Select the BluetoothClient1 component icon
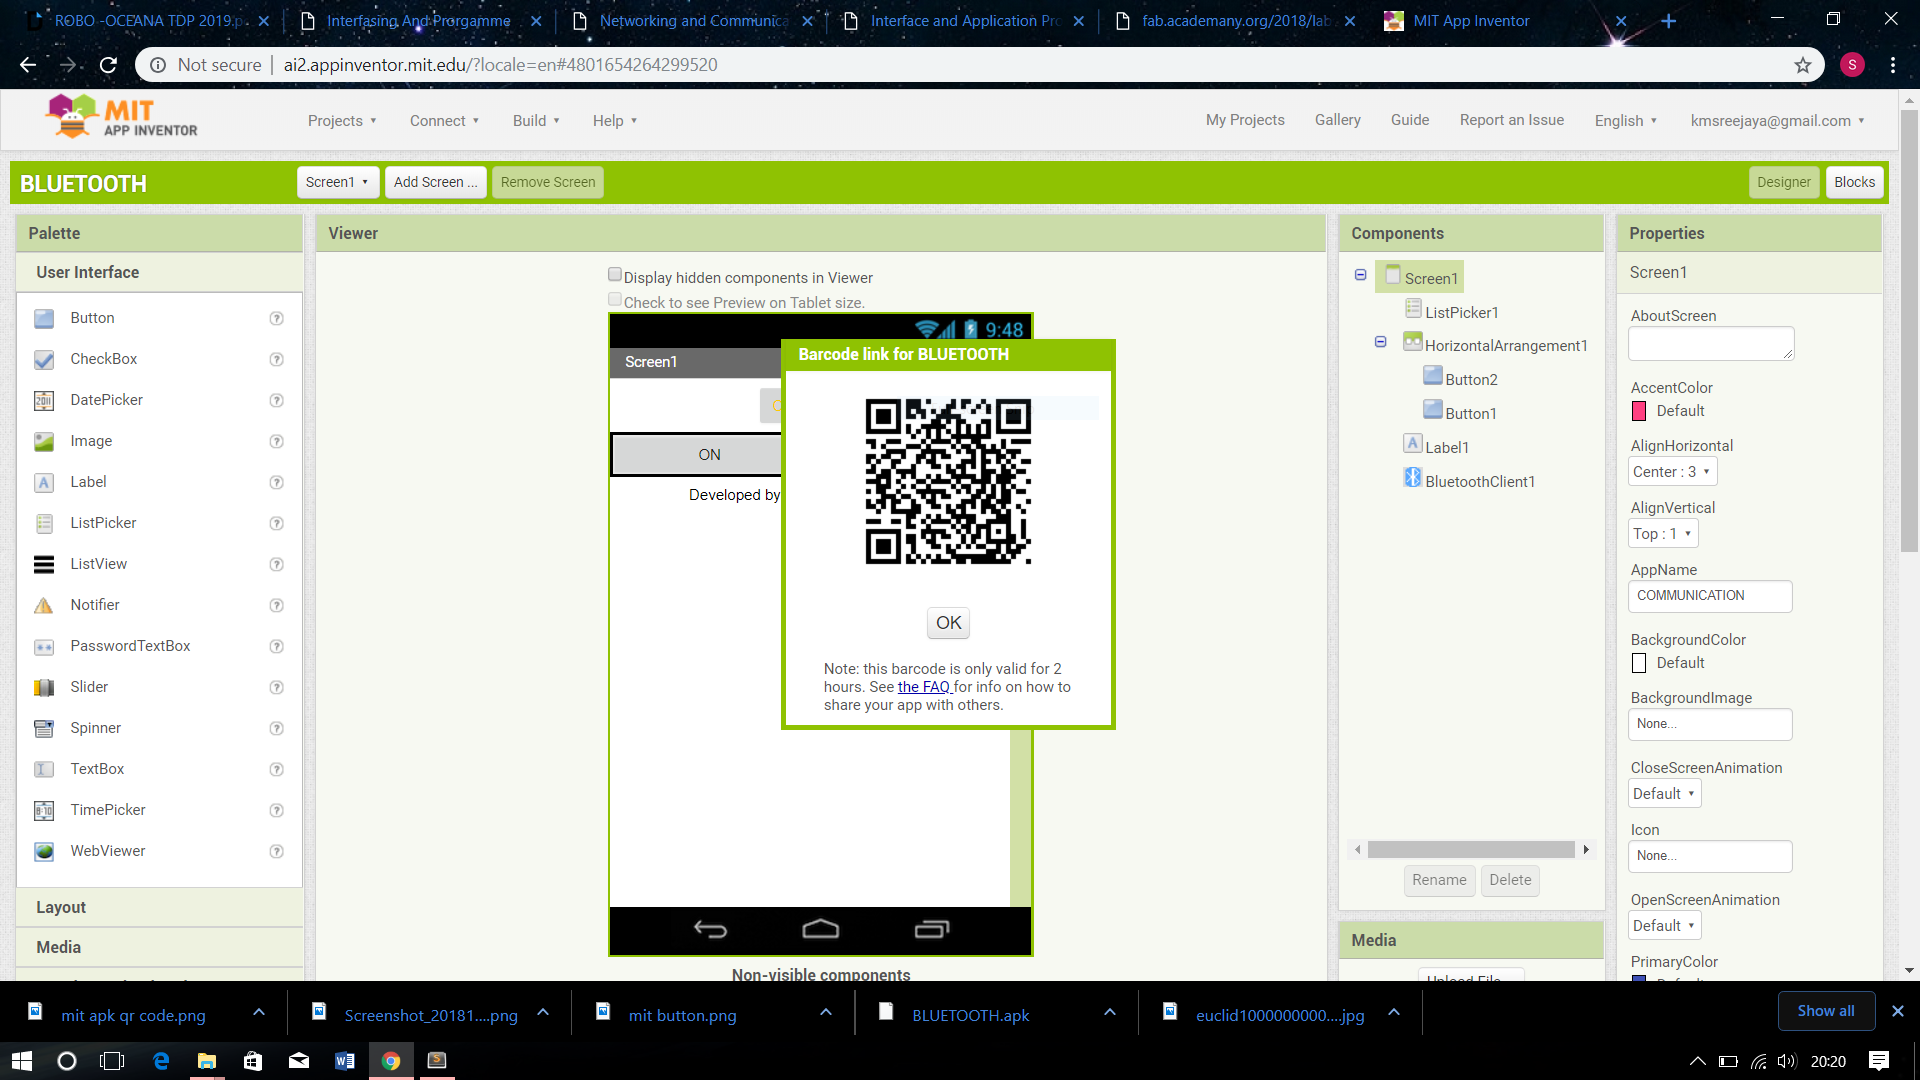1920x1080 pixels. point(1412,478)
